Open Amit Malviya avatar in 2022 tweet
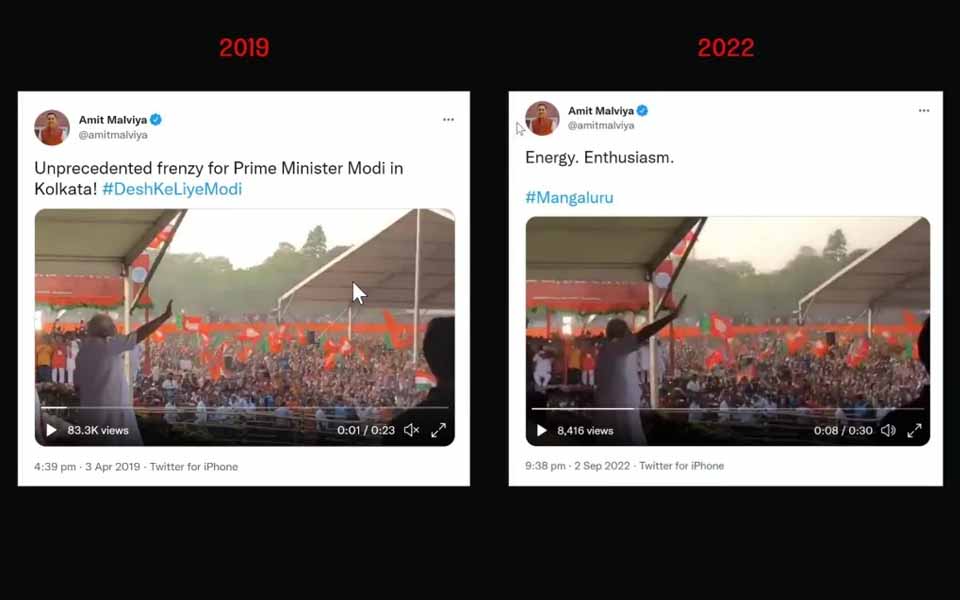The image size is (960, 600). 542,118
